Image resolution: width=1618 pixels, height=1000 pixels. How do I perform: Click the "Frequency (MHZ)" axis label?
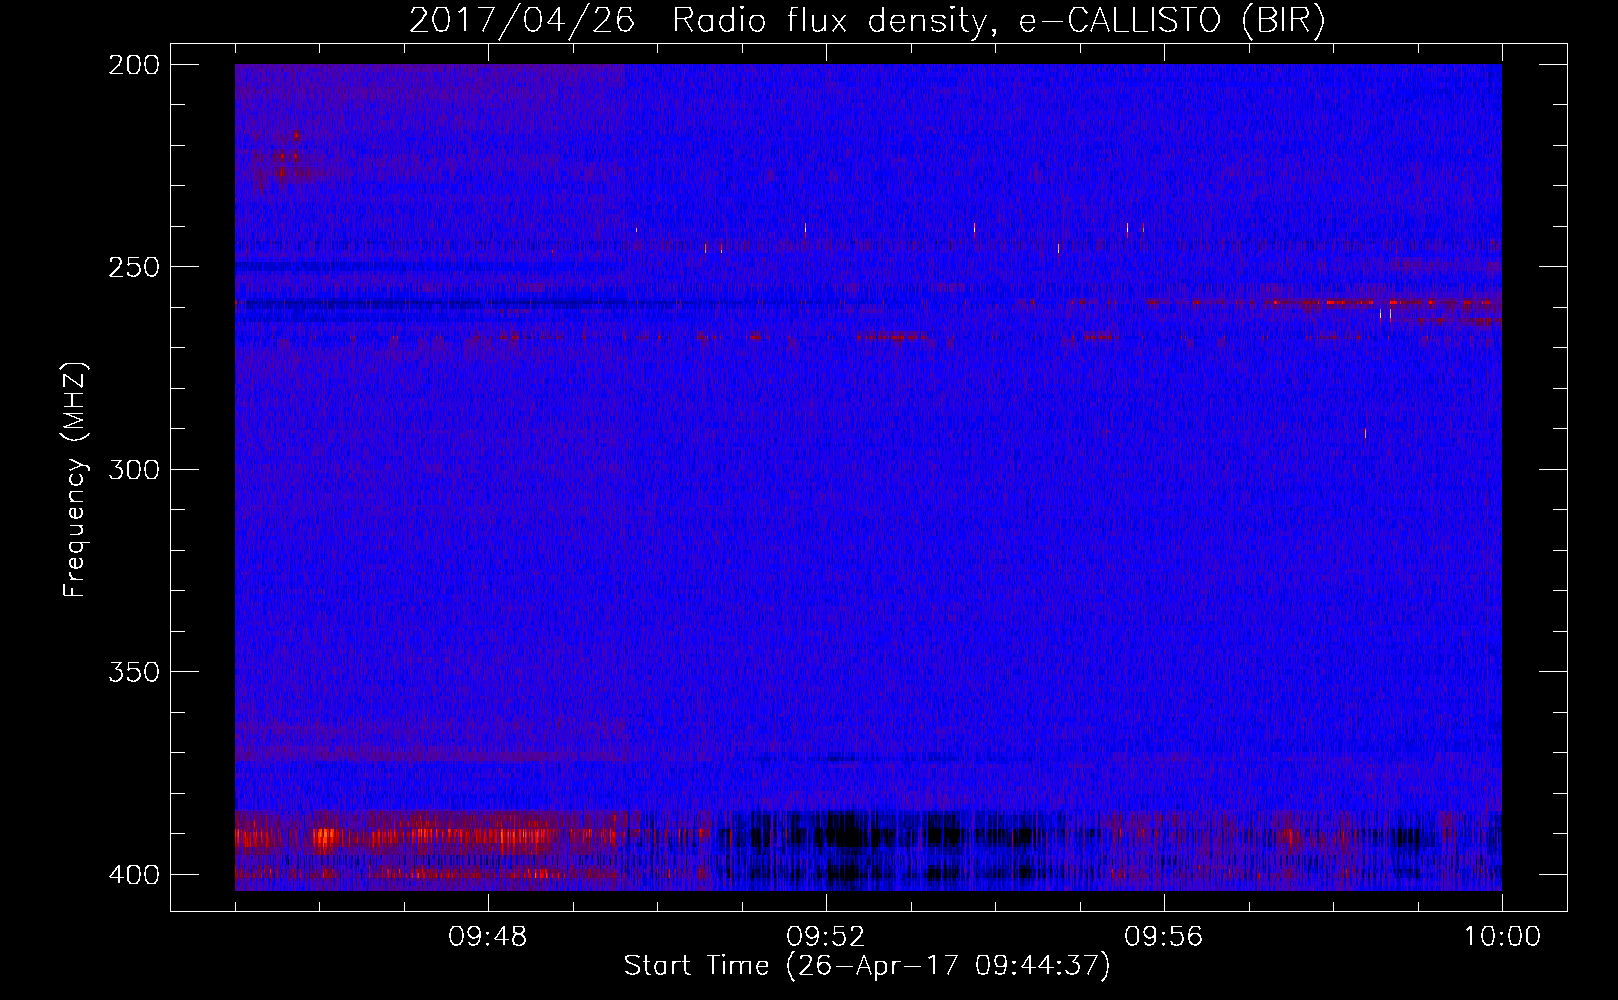tap(75, 479)
